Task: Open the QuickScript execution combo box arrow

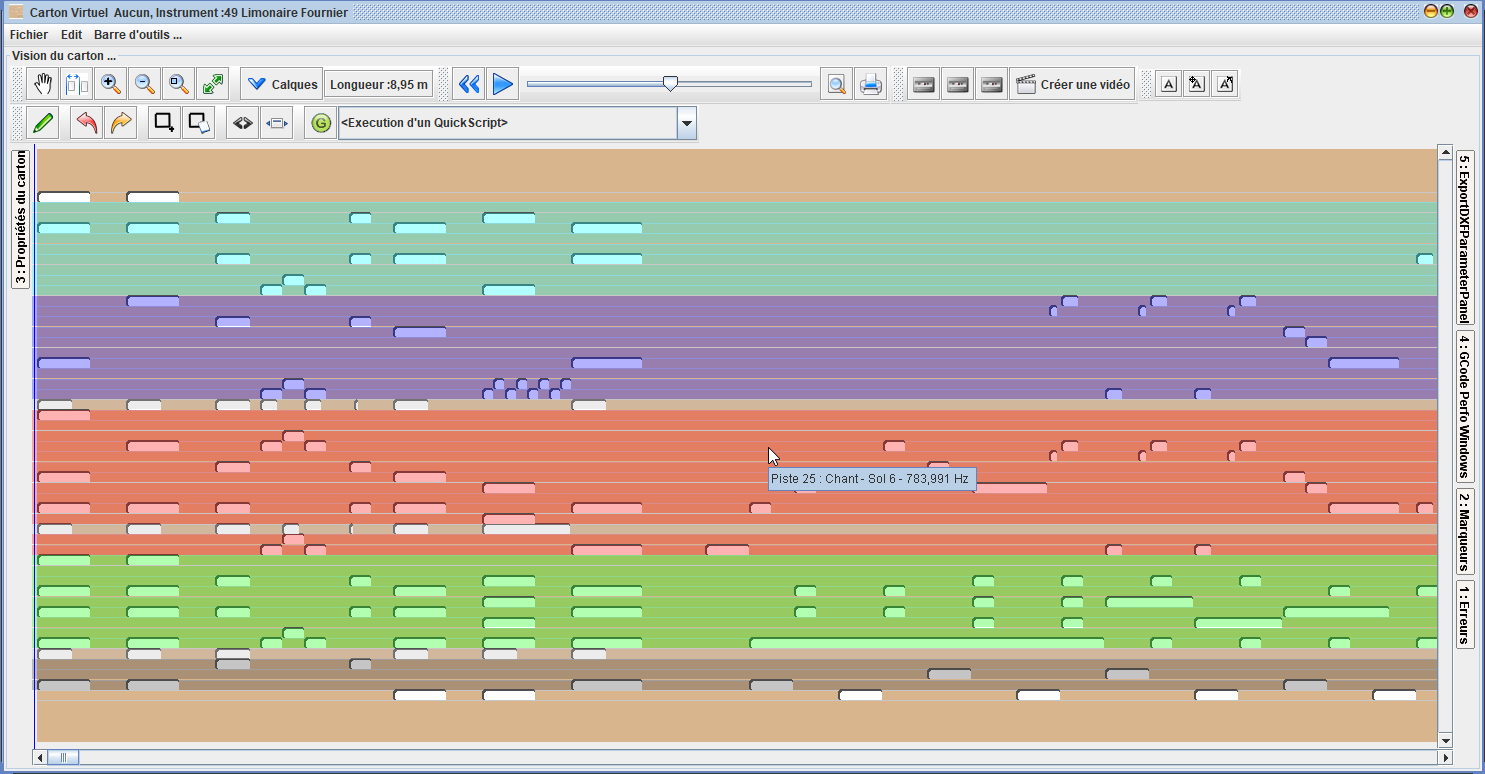Action: [x=687, y=123]
